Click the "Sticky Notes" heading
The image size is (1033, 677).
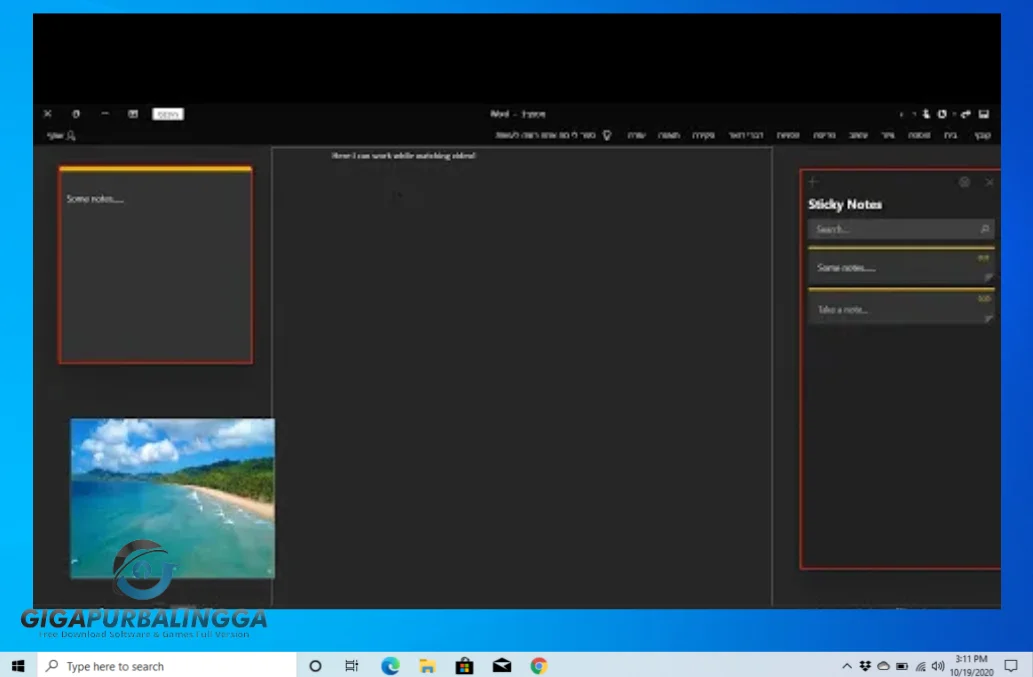coord(845,204)
